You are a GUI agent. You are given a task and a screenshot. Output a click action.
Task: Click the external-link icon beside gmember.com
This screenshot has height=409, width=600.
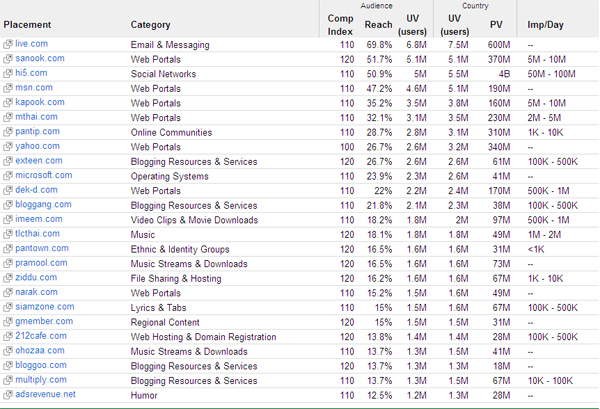(x=8, y=322)
